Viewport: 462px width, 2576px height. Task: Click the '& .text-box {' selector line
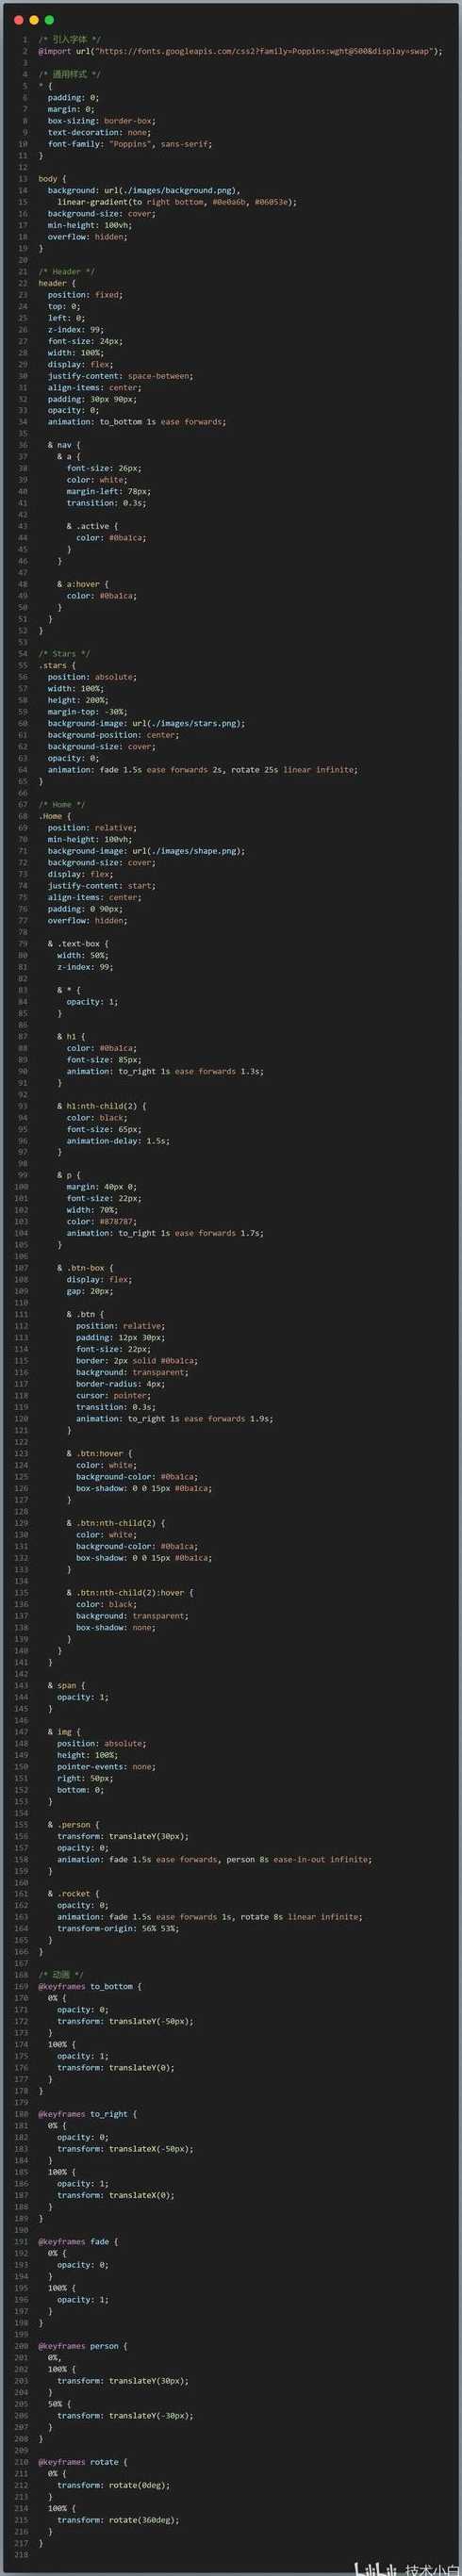pyautogui.click(x=78, y=943)
